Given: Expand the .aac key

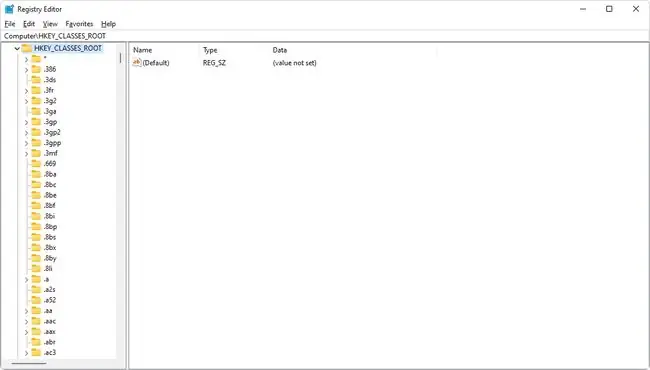Looking at the screenshot, I should (x=27, y=321).
